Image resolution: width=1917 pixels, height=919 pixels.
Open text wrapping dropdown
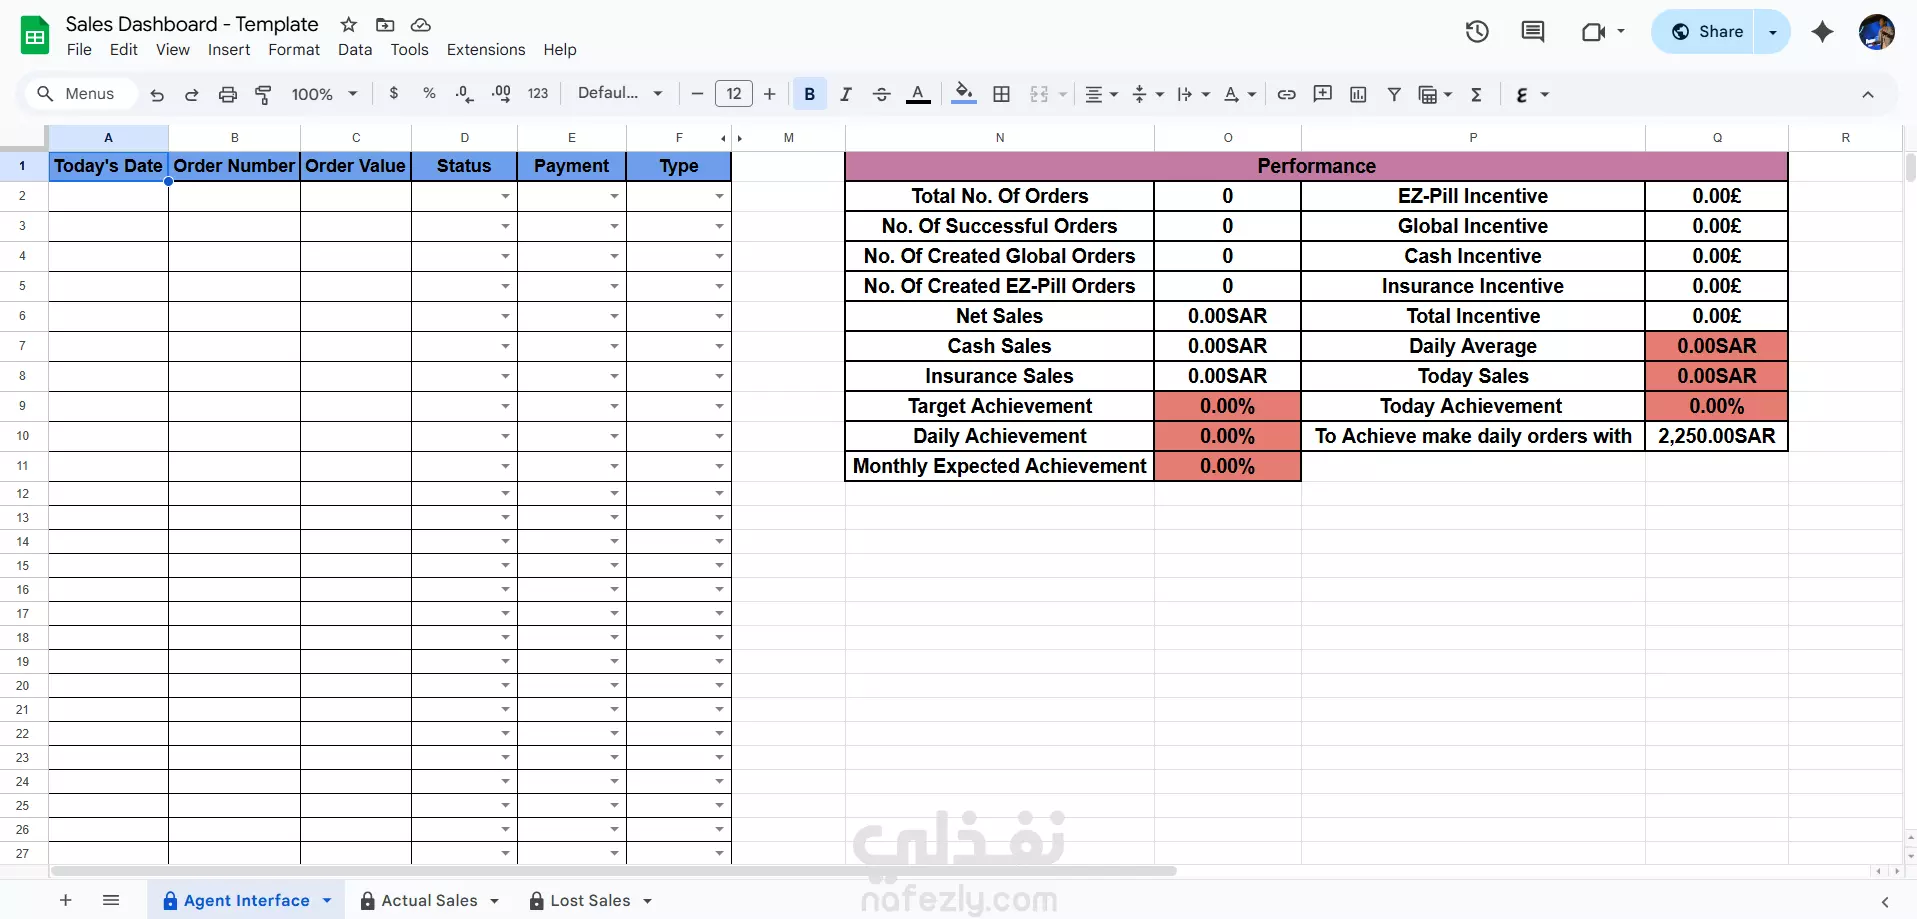point(1193,94)
